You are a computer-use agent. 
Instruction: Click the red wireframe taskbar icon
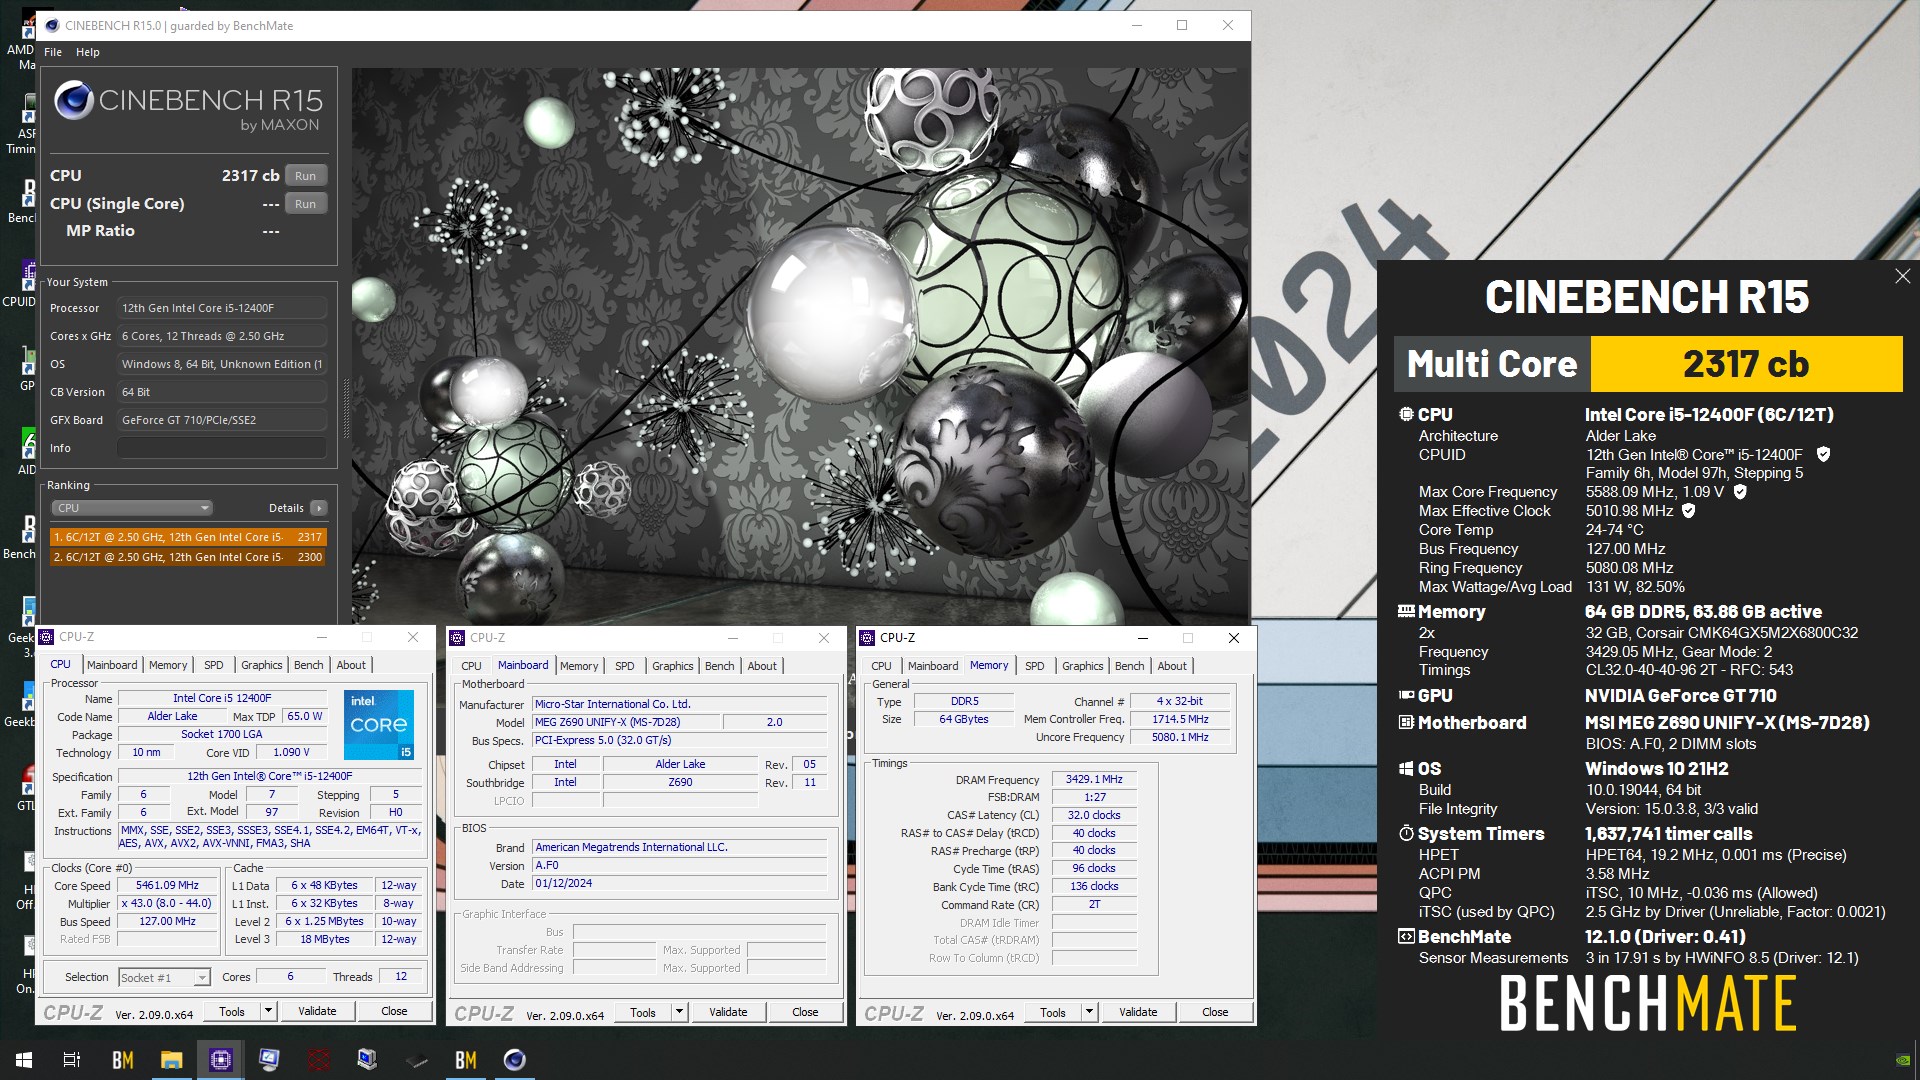[318, 1060]
